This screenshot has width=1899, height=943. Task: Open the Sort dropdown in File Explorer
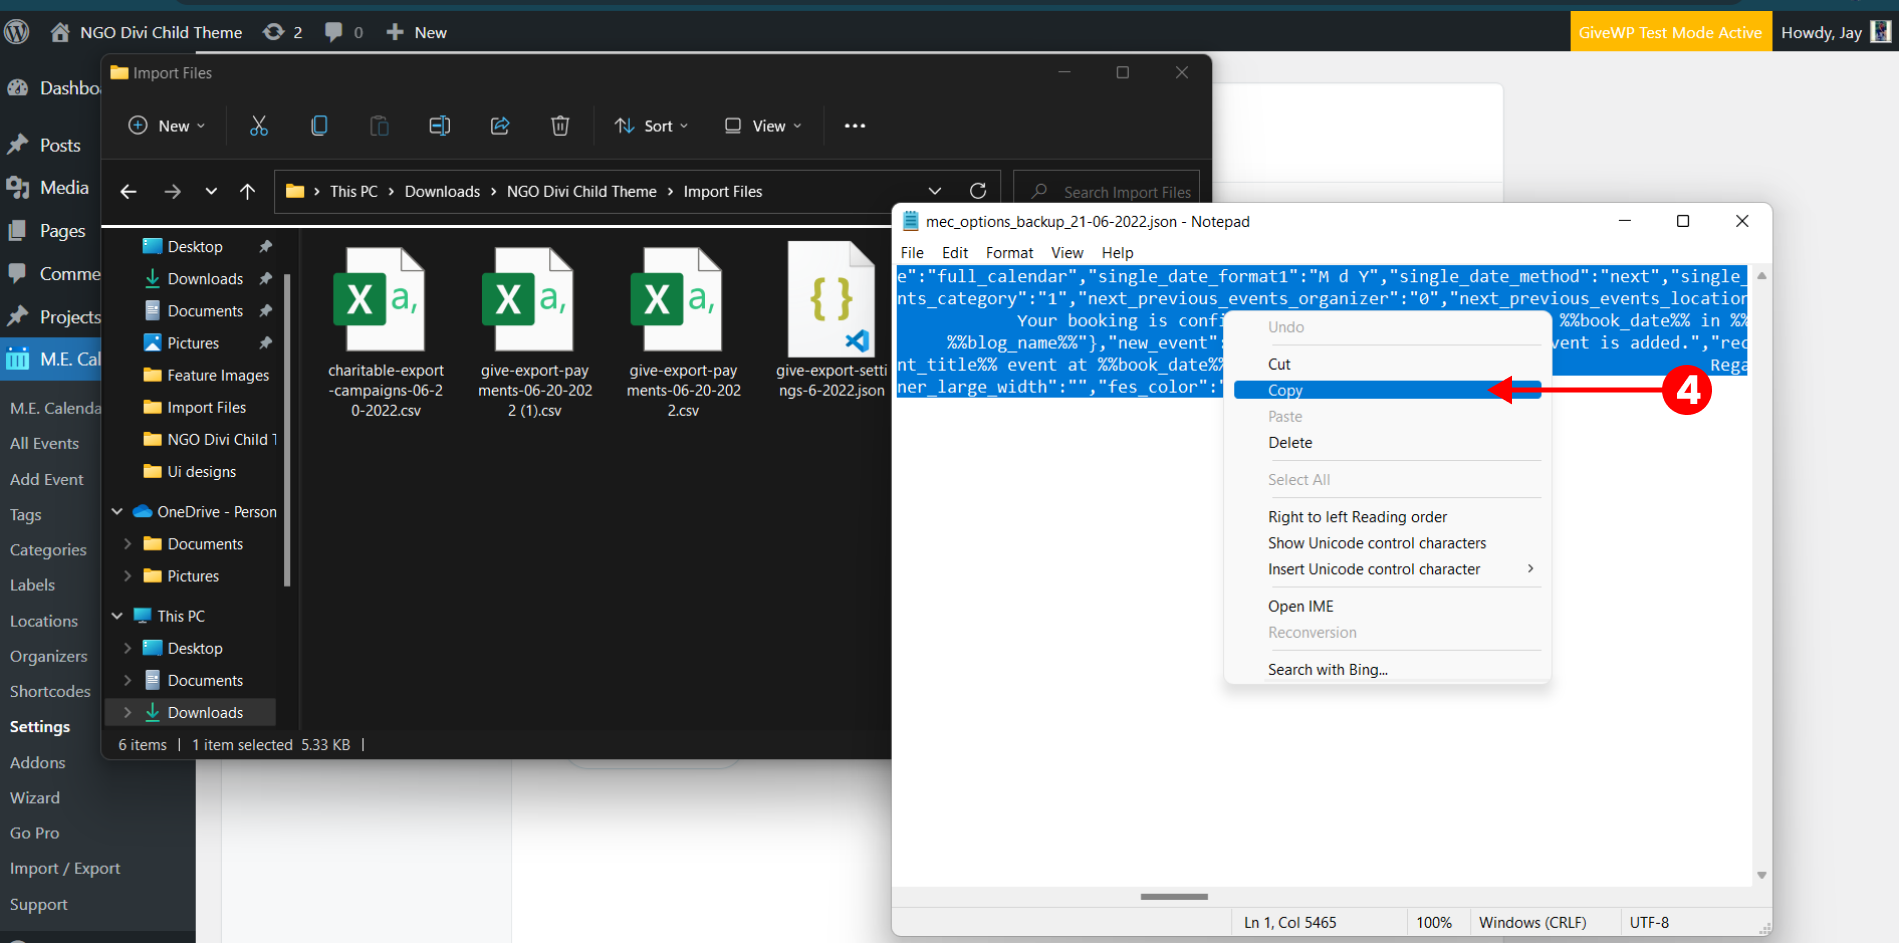pyautogui.click(x=651, y=126)
